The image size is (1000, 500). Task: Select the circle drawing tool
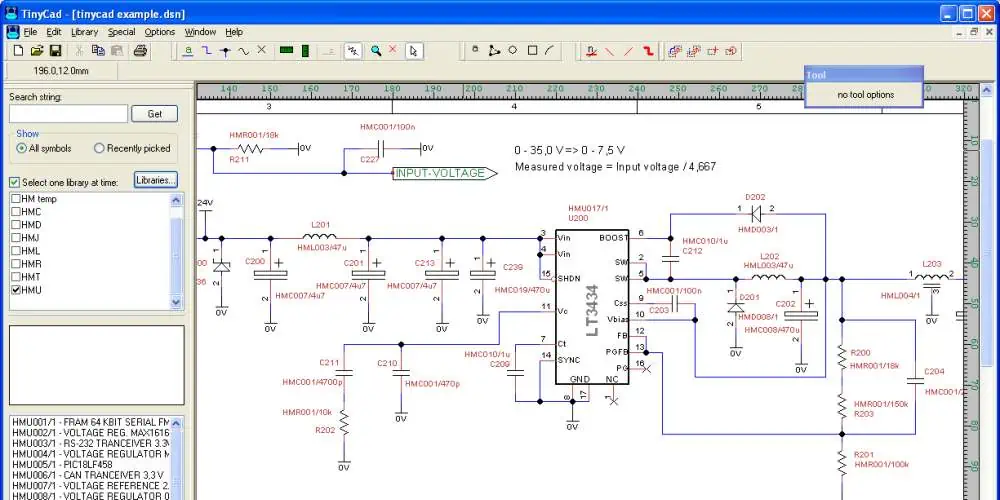coord(512,50)
